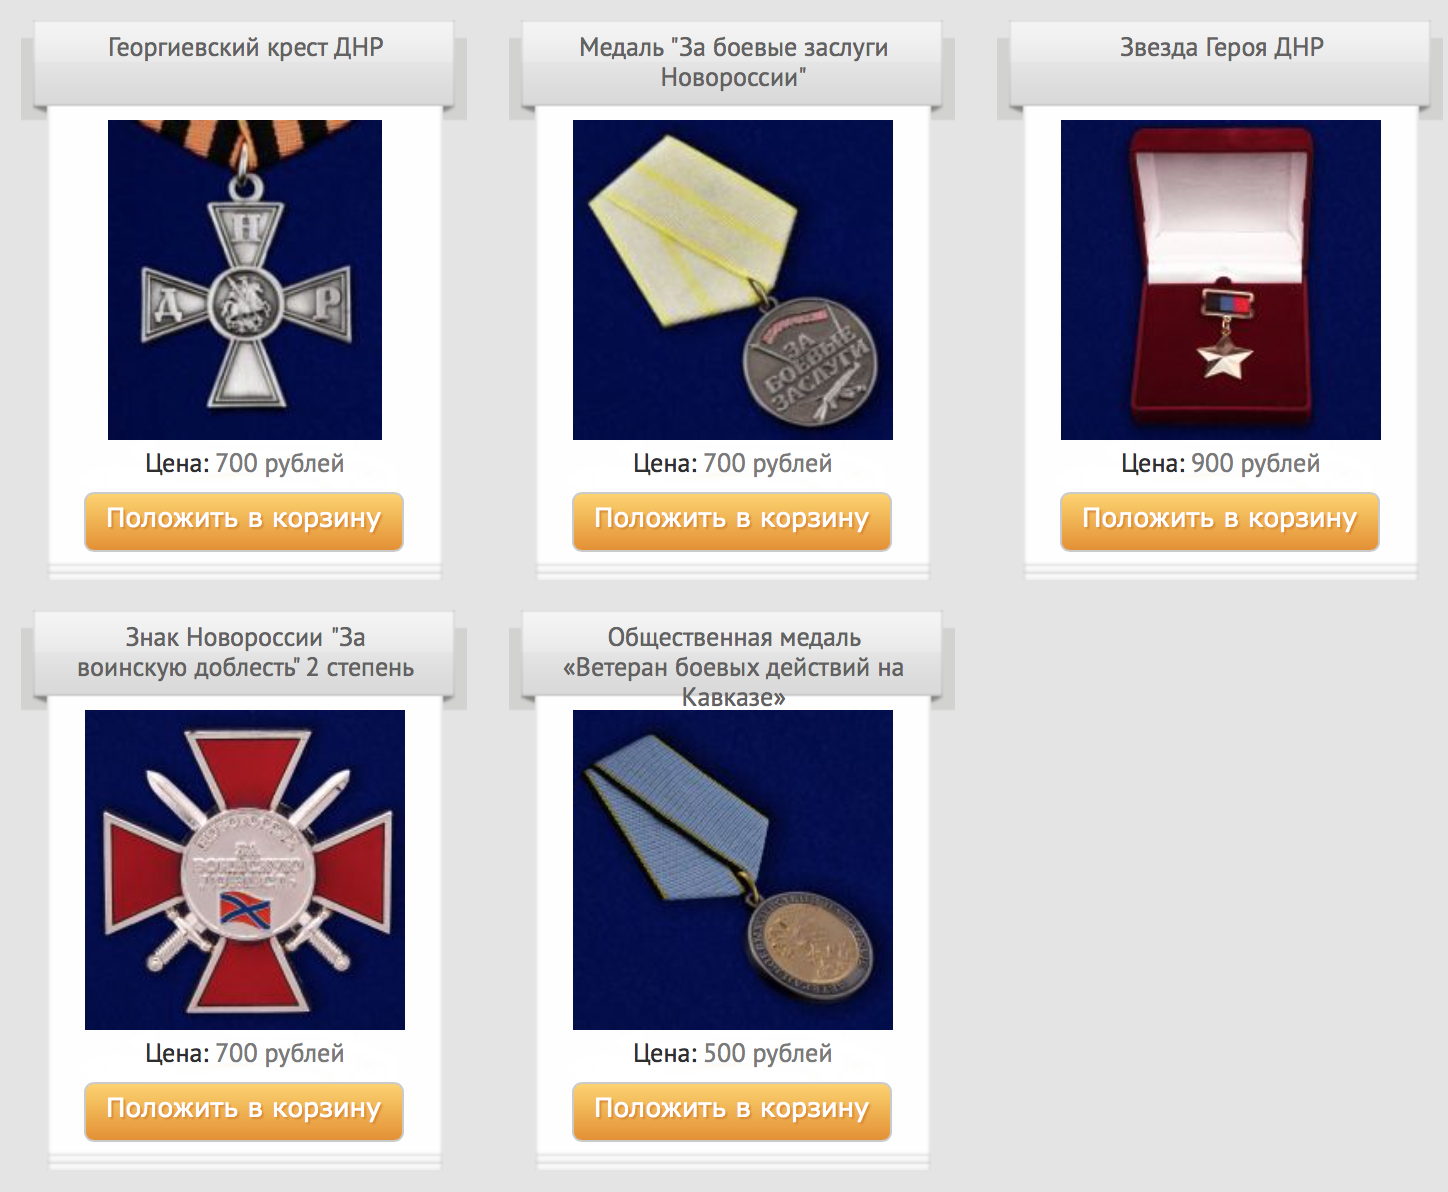Image resolution: width=1448 pixels, height=1192 pixels.
Task: Select the 500 рублей price text
Action: 768,1053
